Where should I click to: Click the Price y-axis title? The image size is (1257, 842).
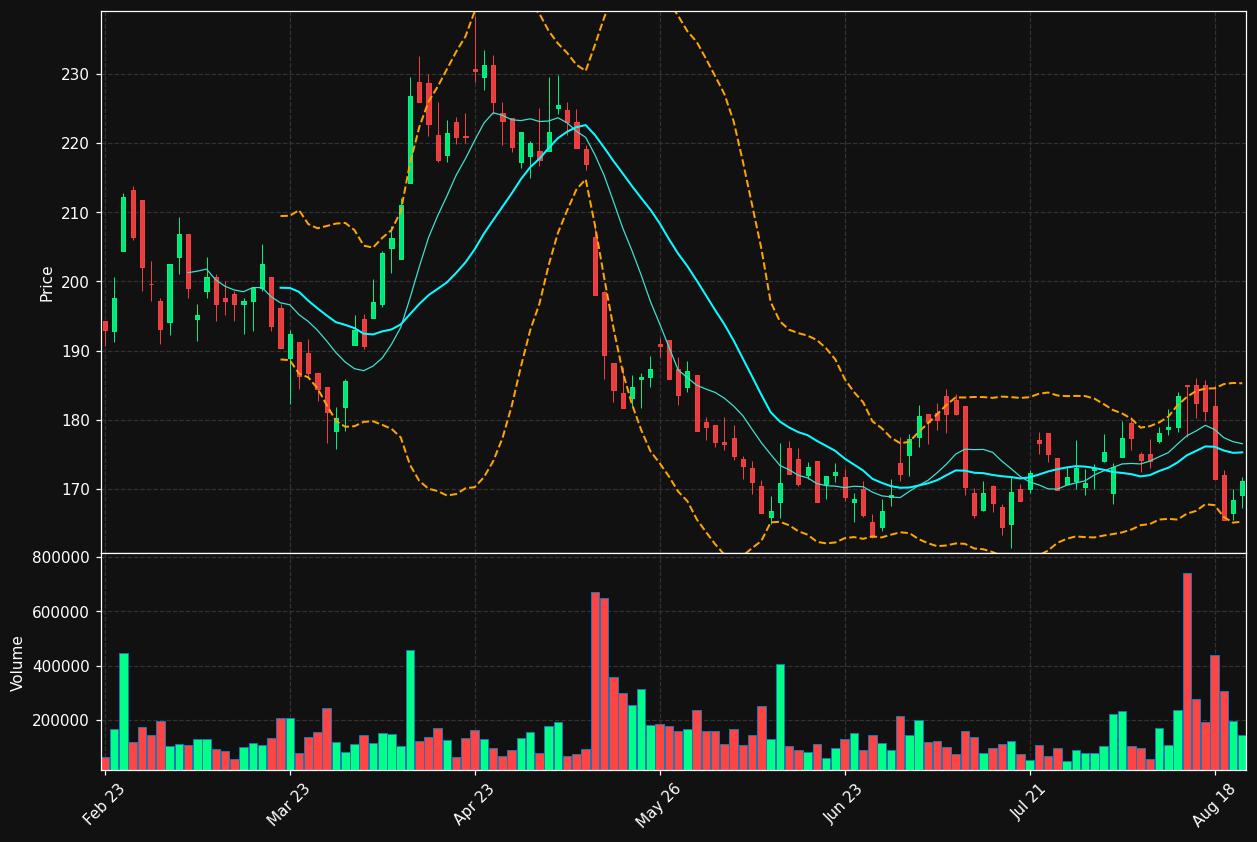47,283
